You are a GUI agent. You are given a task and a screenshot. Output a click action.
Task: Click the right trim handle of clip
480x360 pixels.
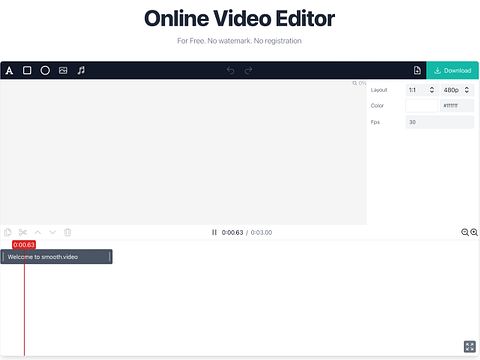coord(110,257)
